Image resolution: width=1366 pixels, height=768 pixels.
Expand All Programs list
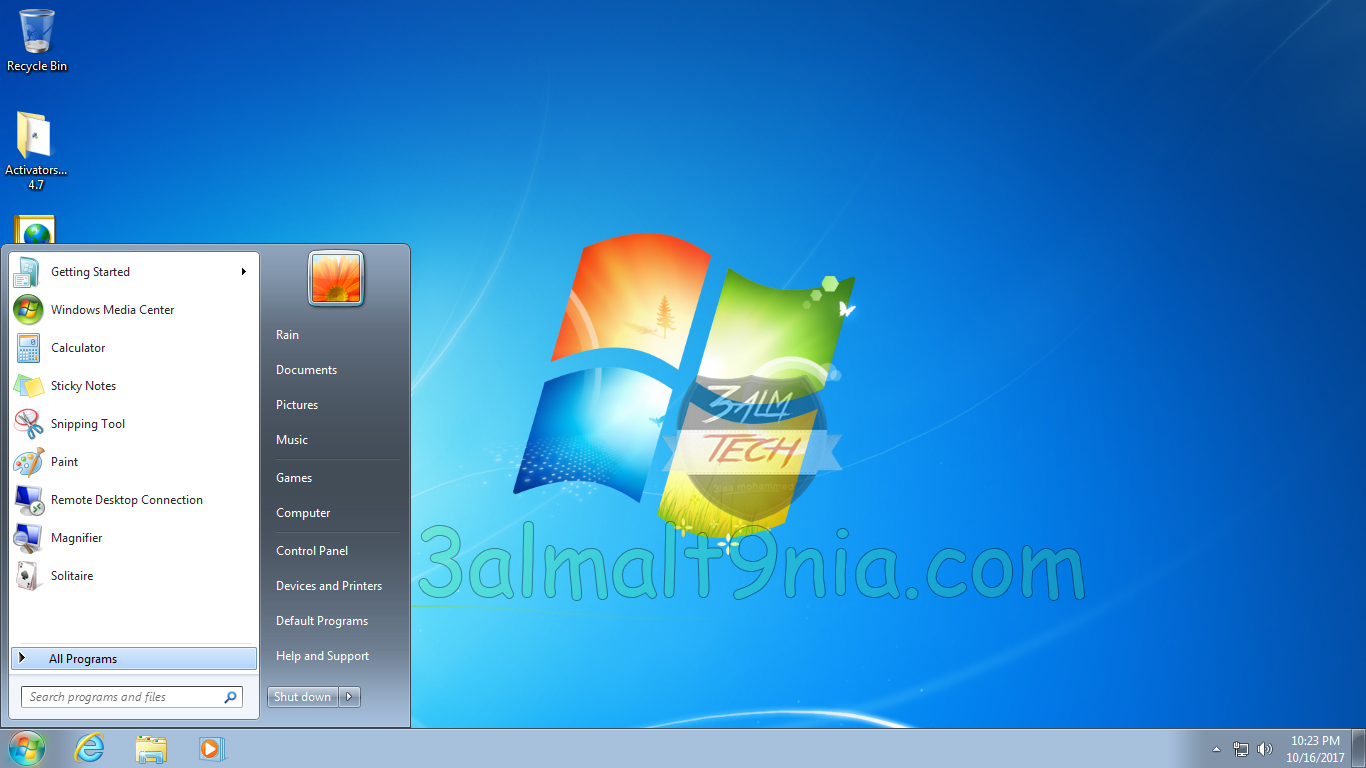click(x=134, y=659)
